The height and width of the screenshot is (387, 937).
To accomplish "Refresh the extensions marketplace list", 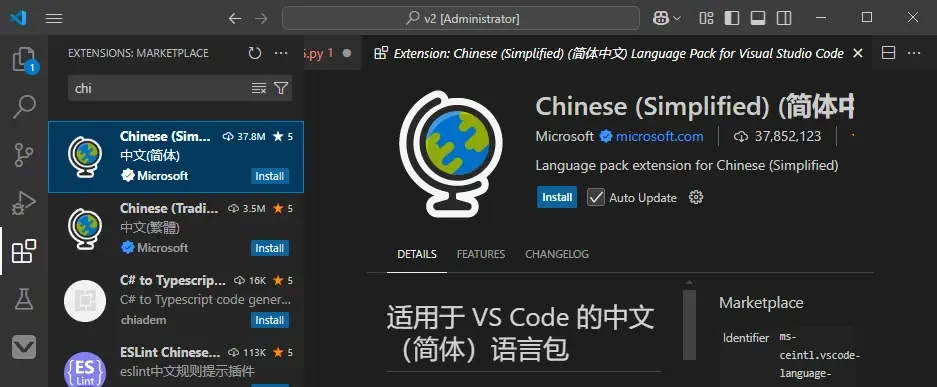I will [x=255, y=53].
